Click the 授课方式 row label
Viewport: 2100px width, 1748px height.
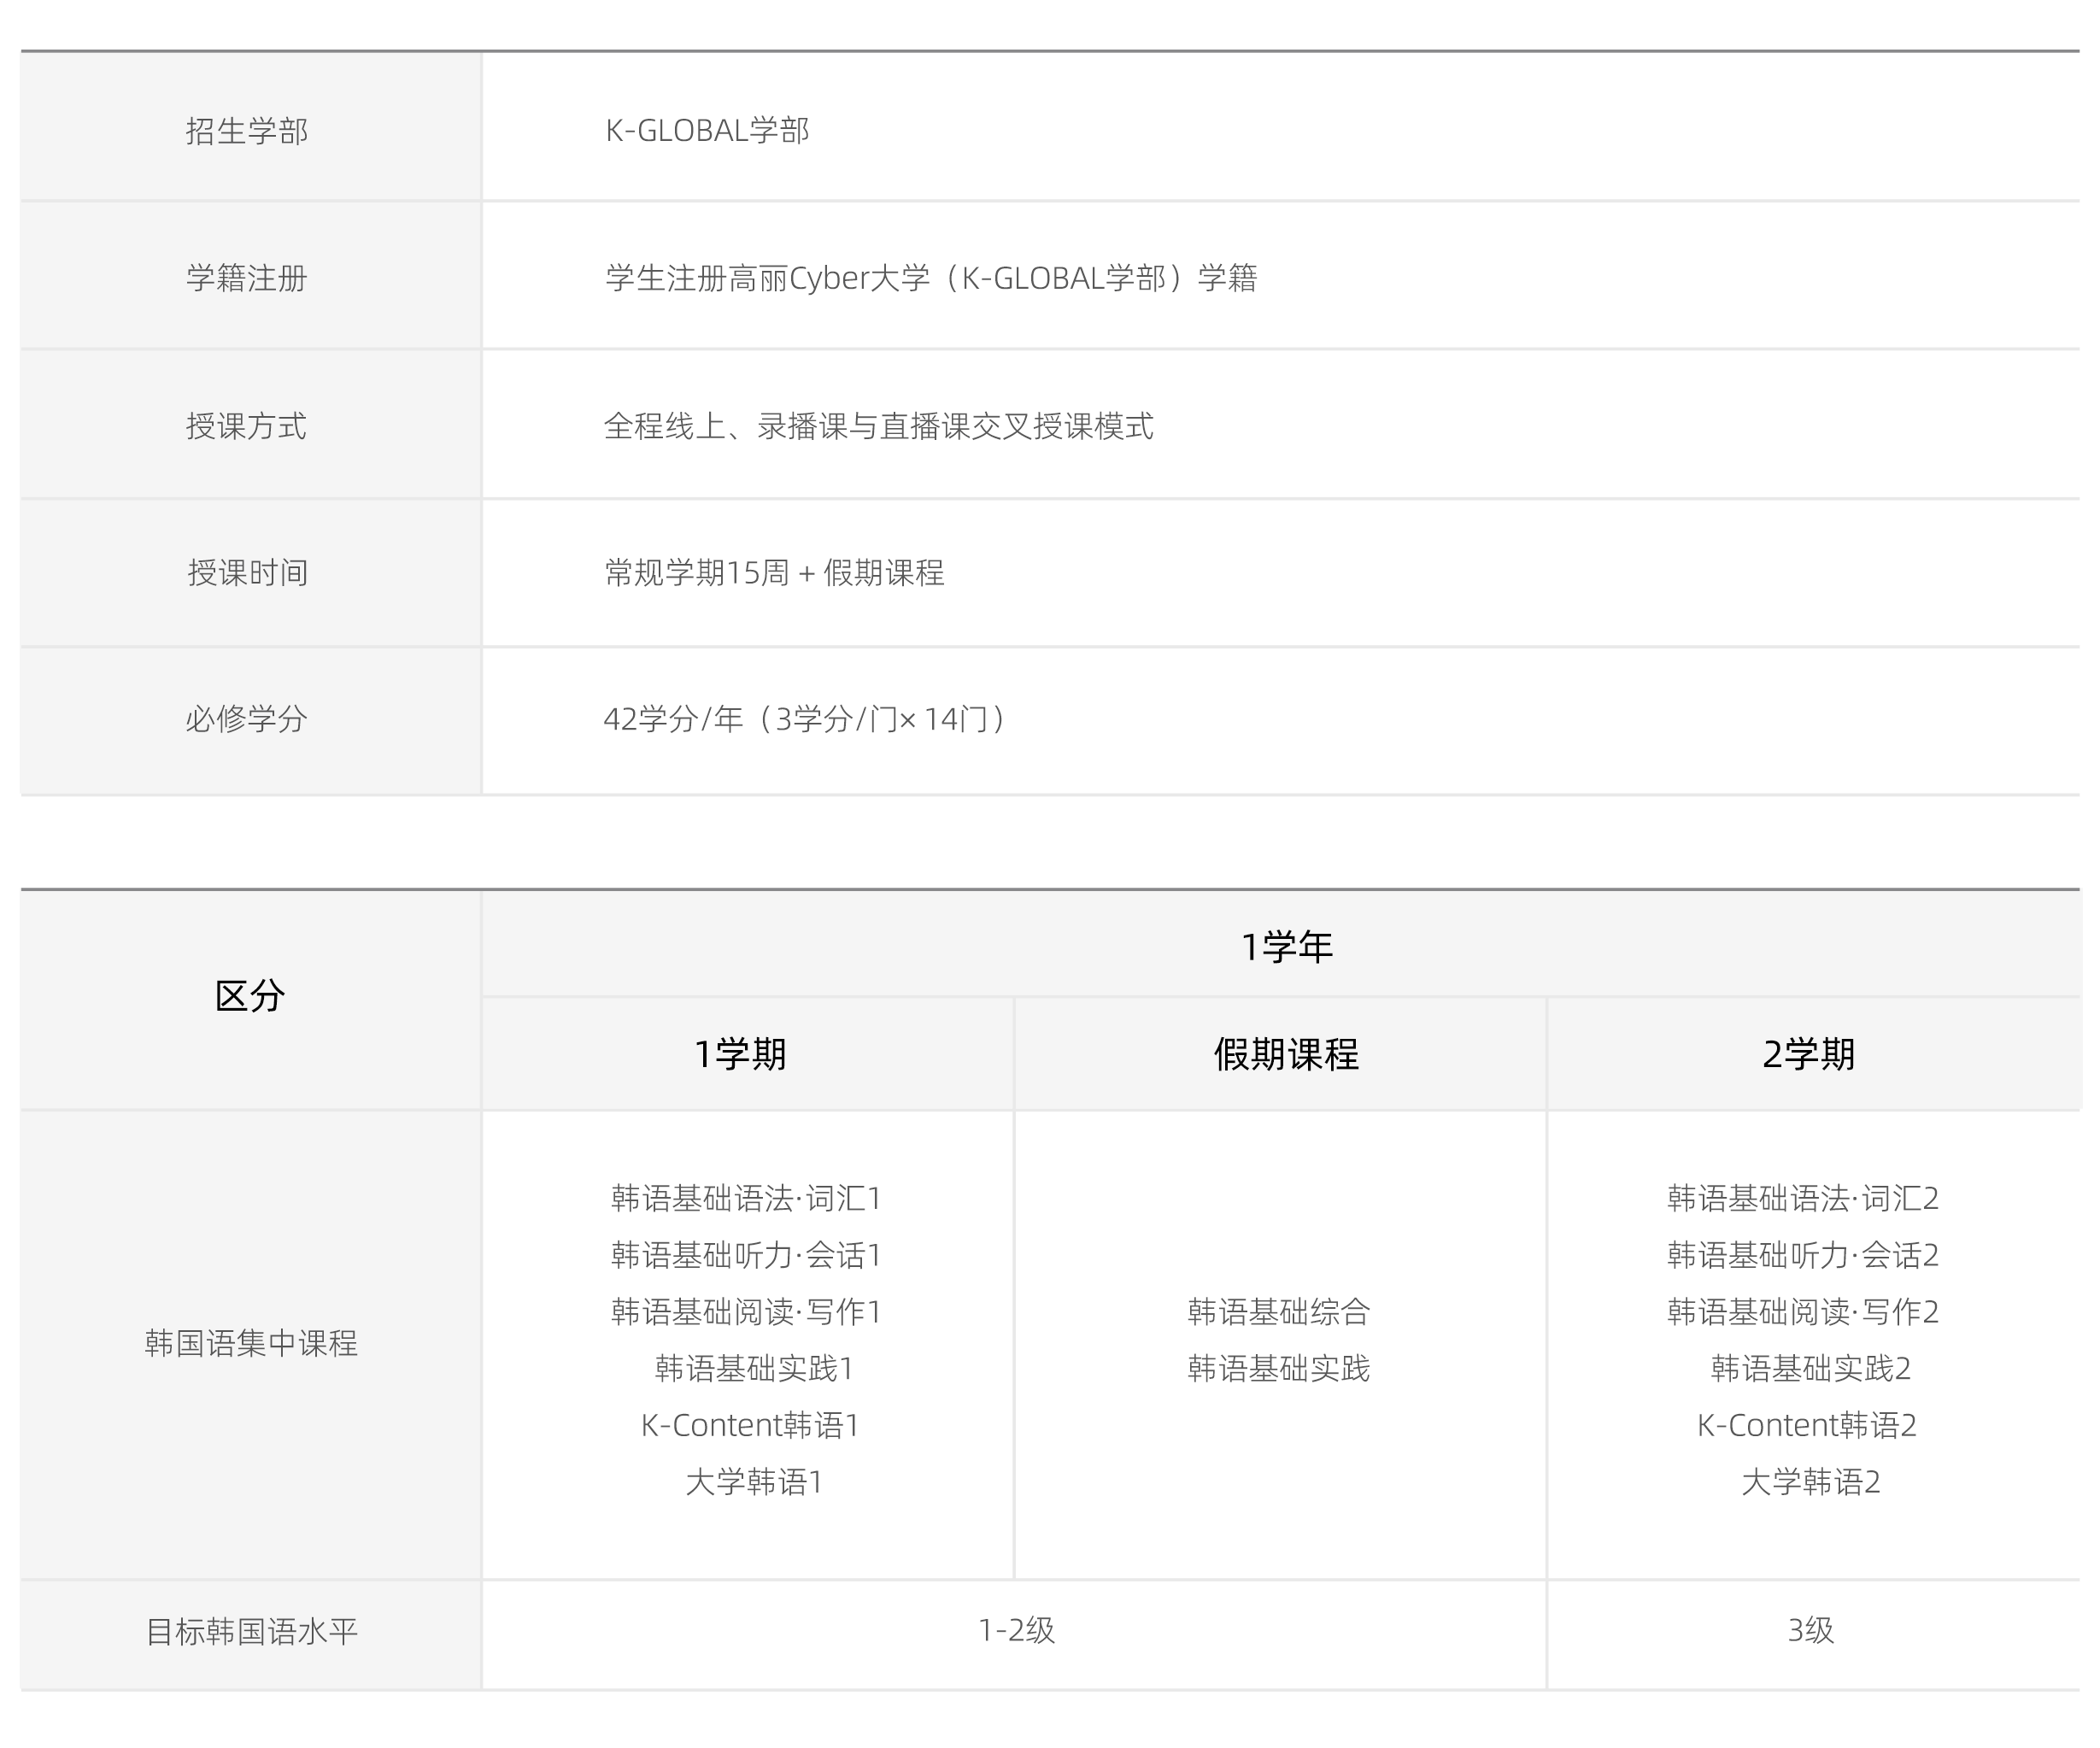tap(247, 426)
